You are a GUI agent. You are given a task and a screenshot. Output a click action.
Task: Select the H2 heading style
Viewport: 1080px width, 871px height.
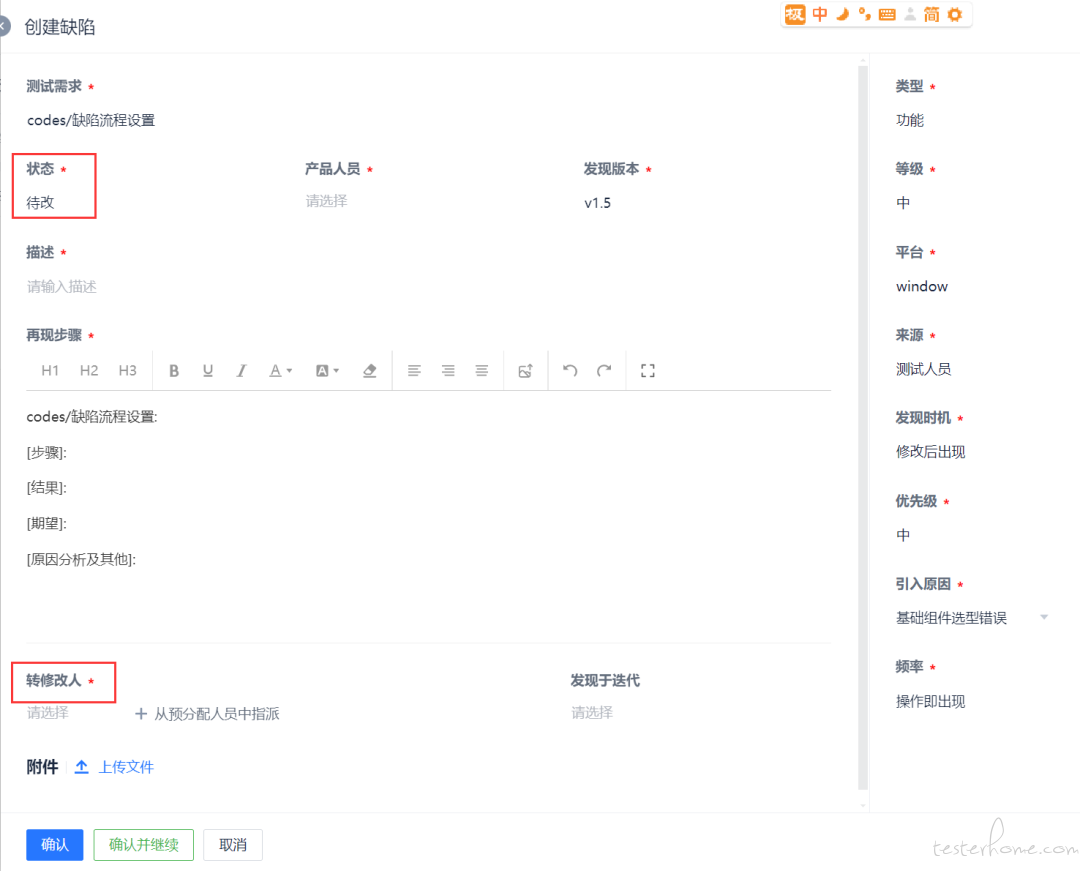tap(89, 371)
